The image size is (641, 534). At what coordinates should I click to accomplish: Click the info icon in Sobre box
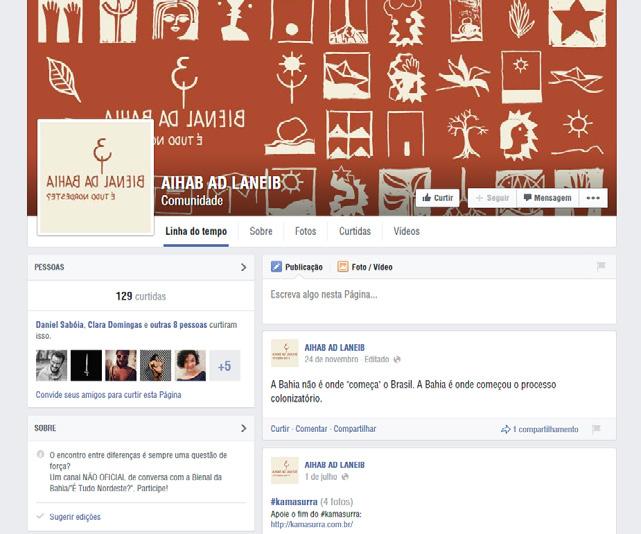[40, 454]
